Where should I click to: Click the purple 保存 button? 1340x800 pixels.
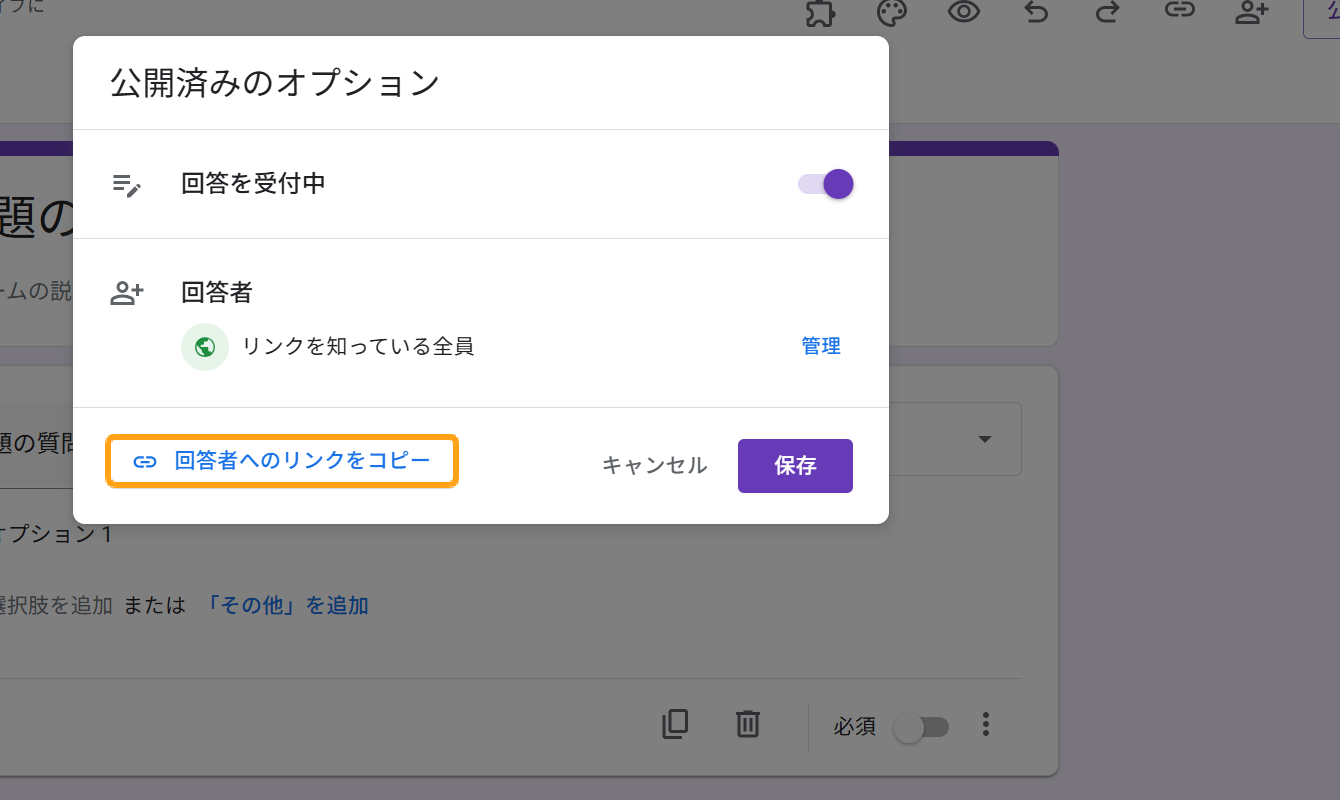795,466
